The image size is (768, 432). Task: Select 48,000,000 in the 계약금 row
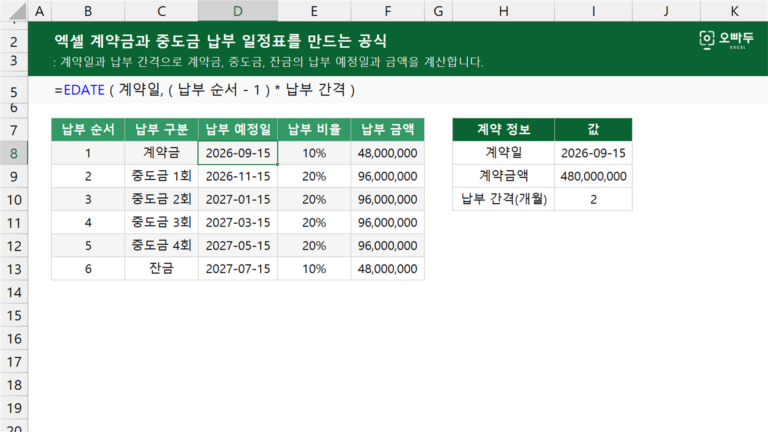pos(387,153)
